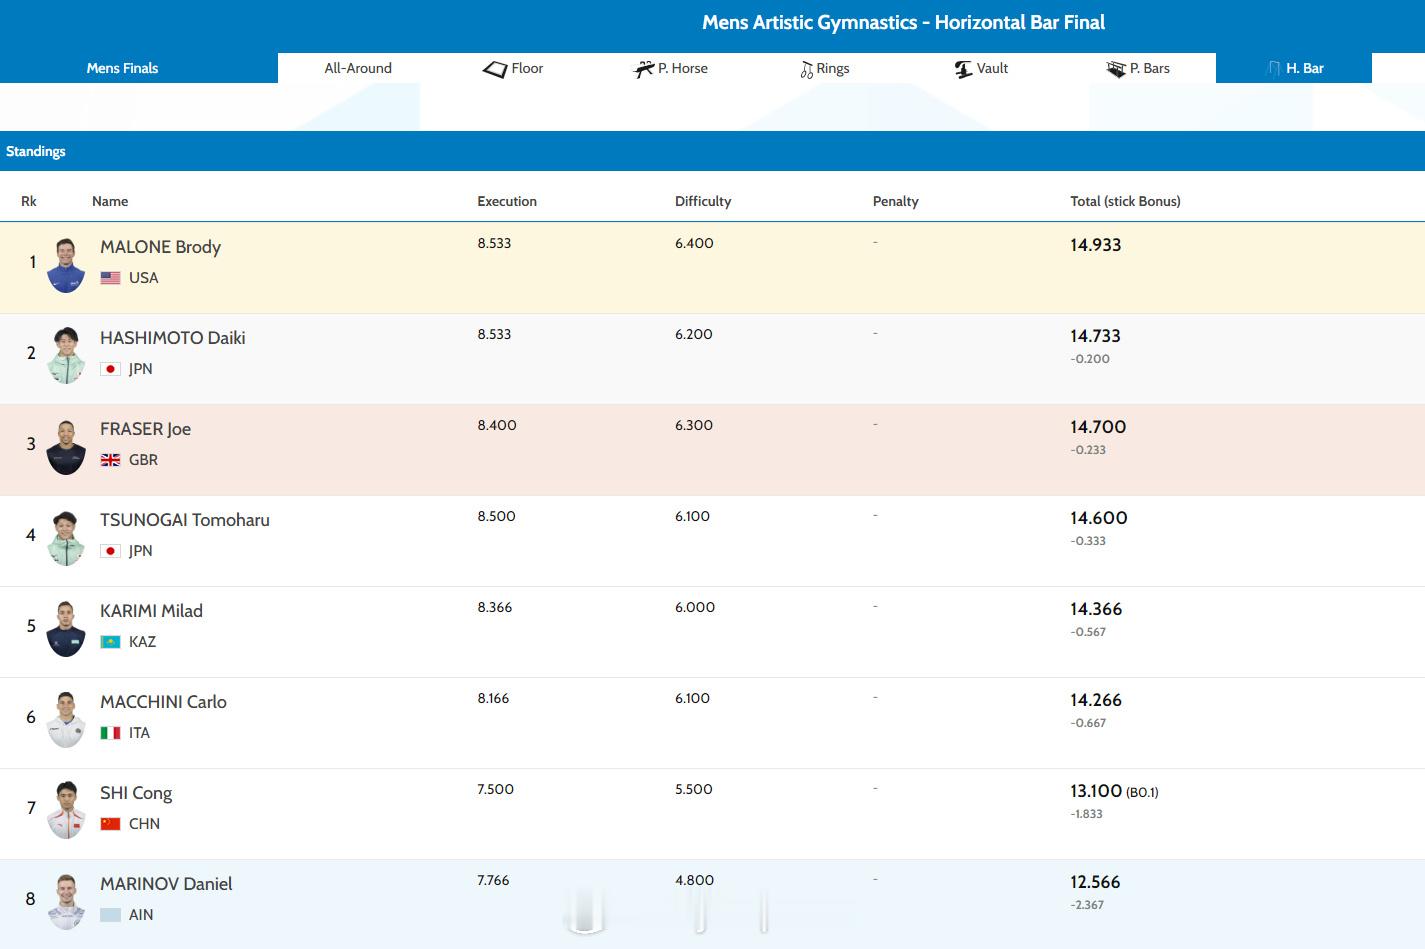Click Brody Malone's athlete photo
Screen dimensions: 1425x949
[66, 265]
